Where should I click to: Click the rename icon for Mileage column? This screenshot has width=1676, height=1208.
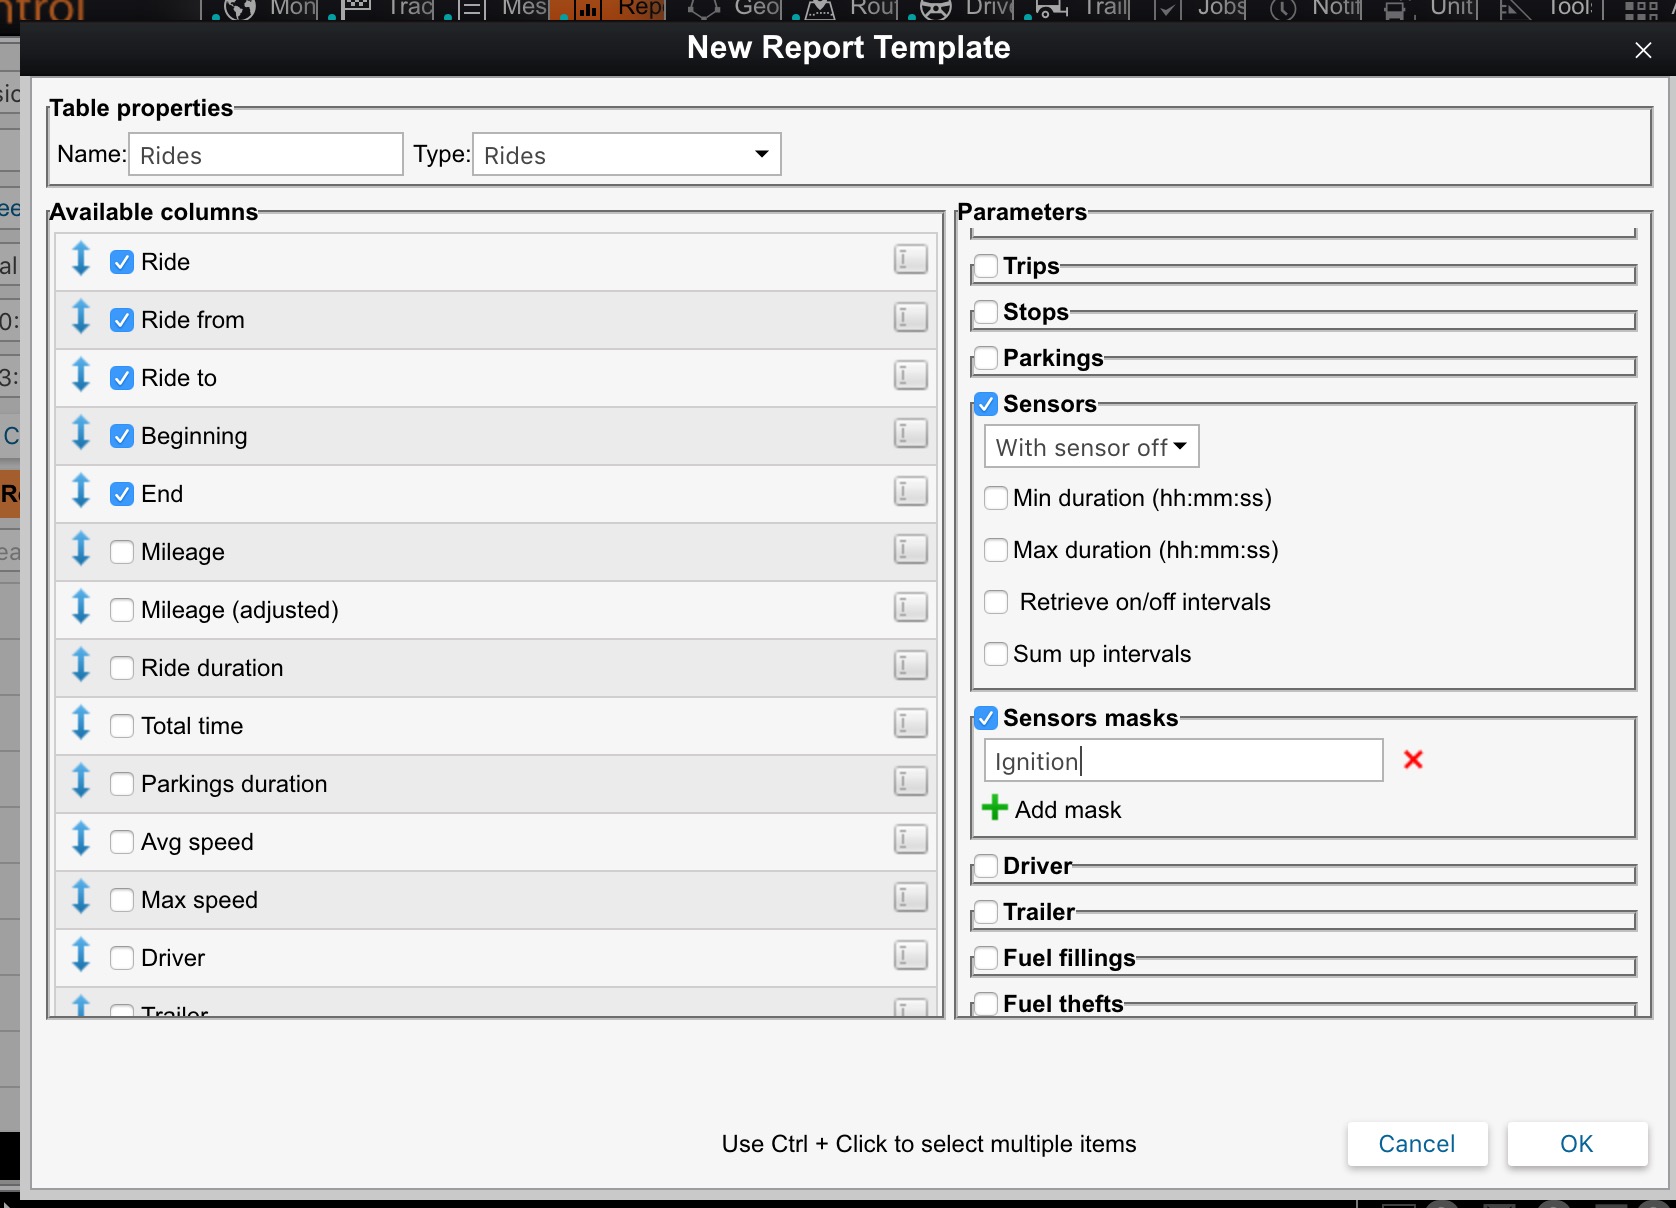[x=910, y=550]
